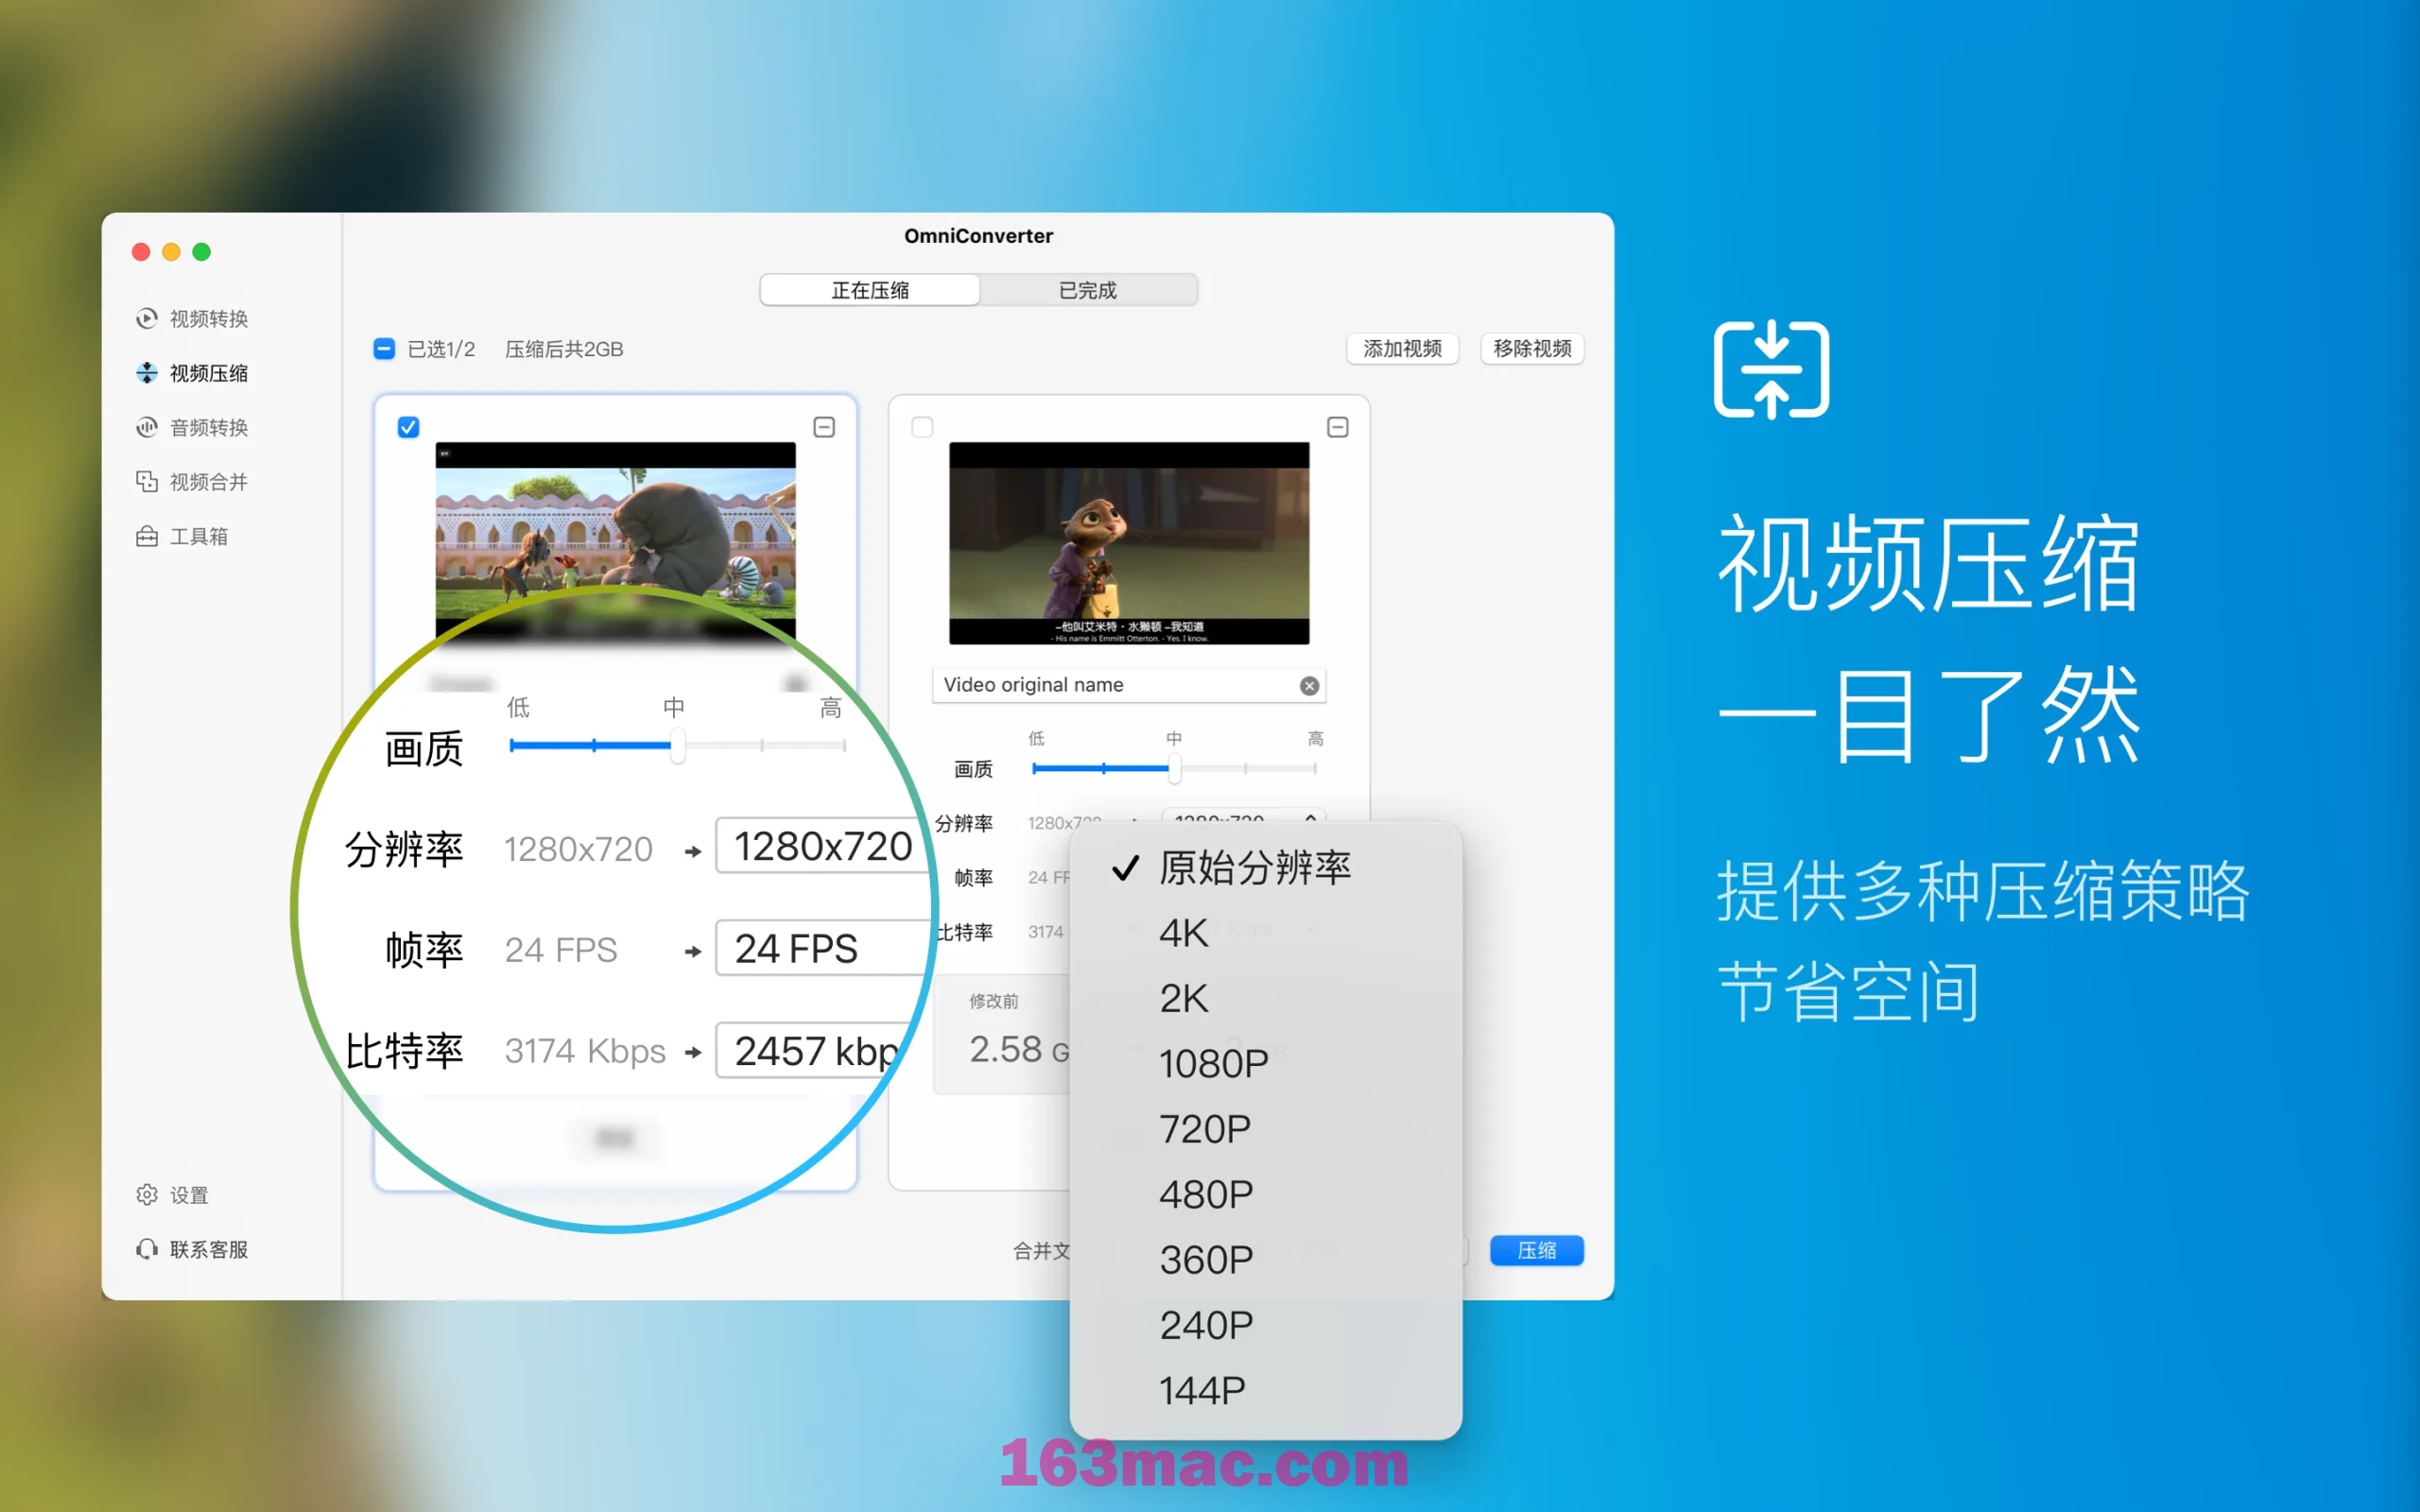The height and width of the screenshot is (1512, 2420).
Task: Open magnified 2457 kbps bitrate dropdown
Action: (815, 1050)
